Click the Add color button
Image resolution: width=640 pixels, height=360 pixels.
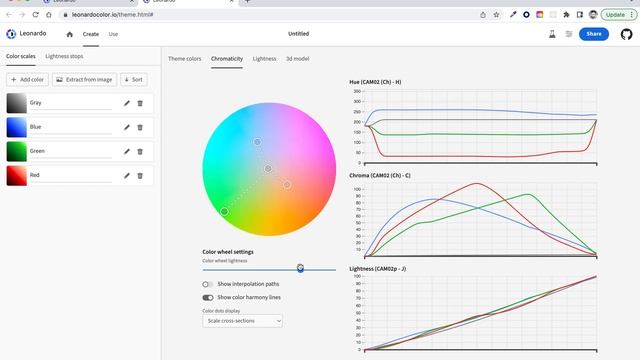tap(27, 80)
